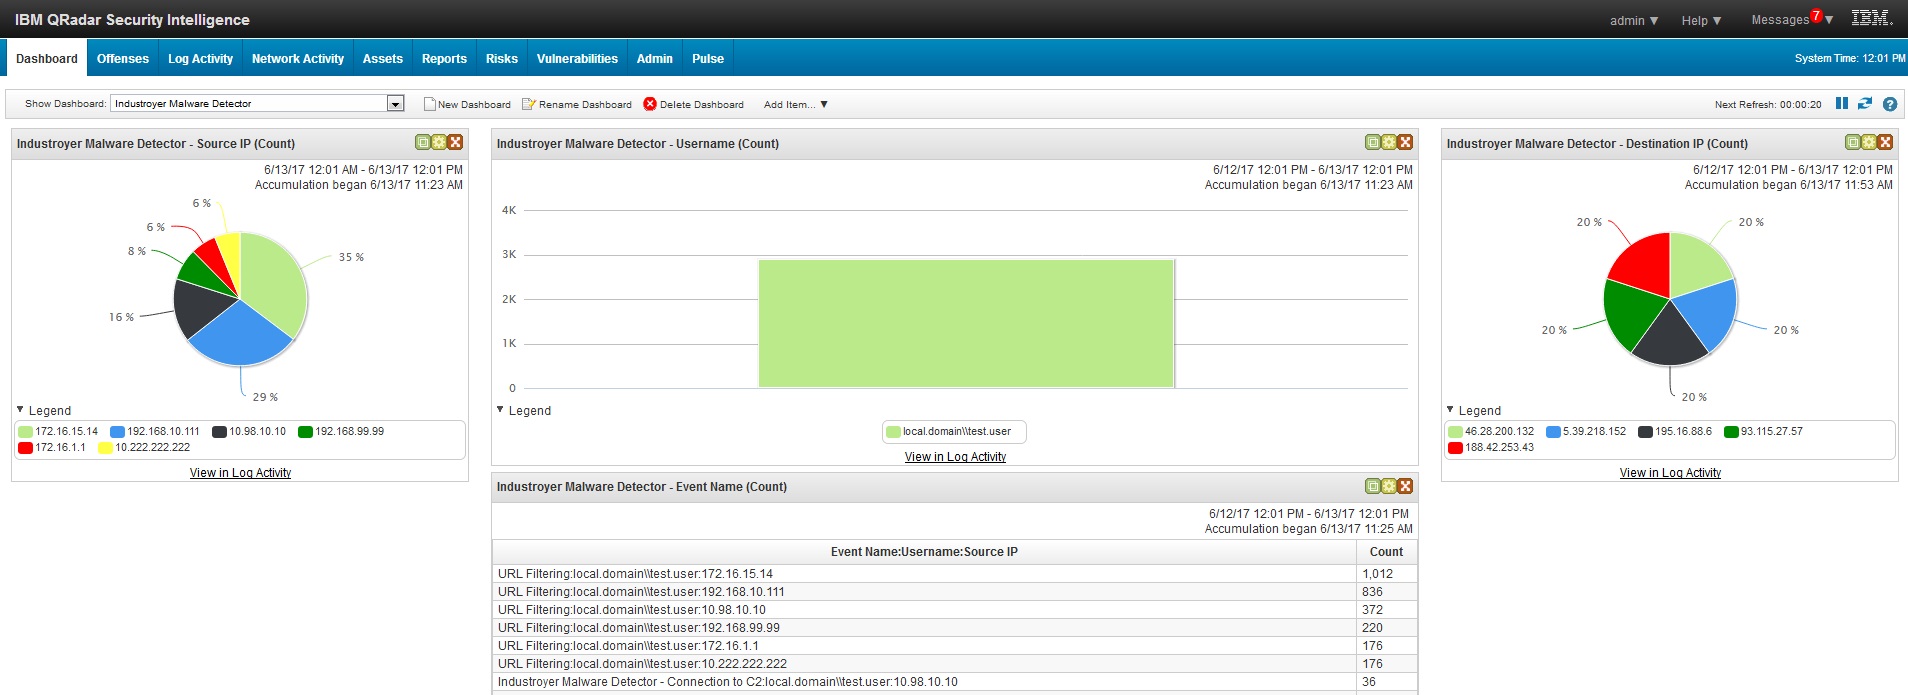
Task: Click the Delete Dashboard red icon
Action: pos(650,104)
